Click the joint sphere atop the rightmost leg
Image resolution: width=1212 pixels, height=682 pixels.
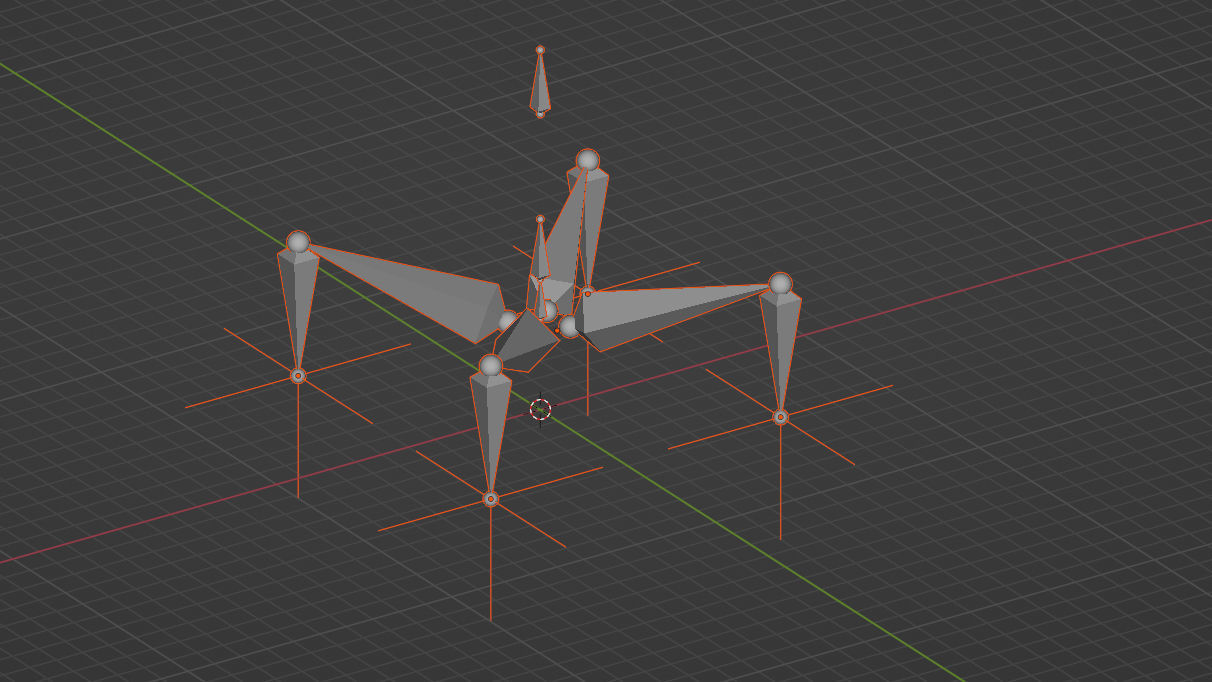(780, 284)
